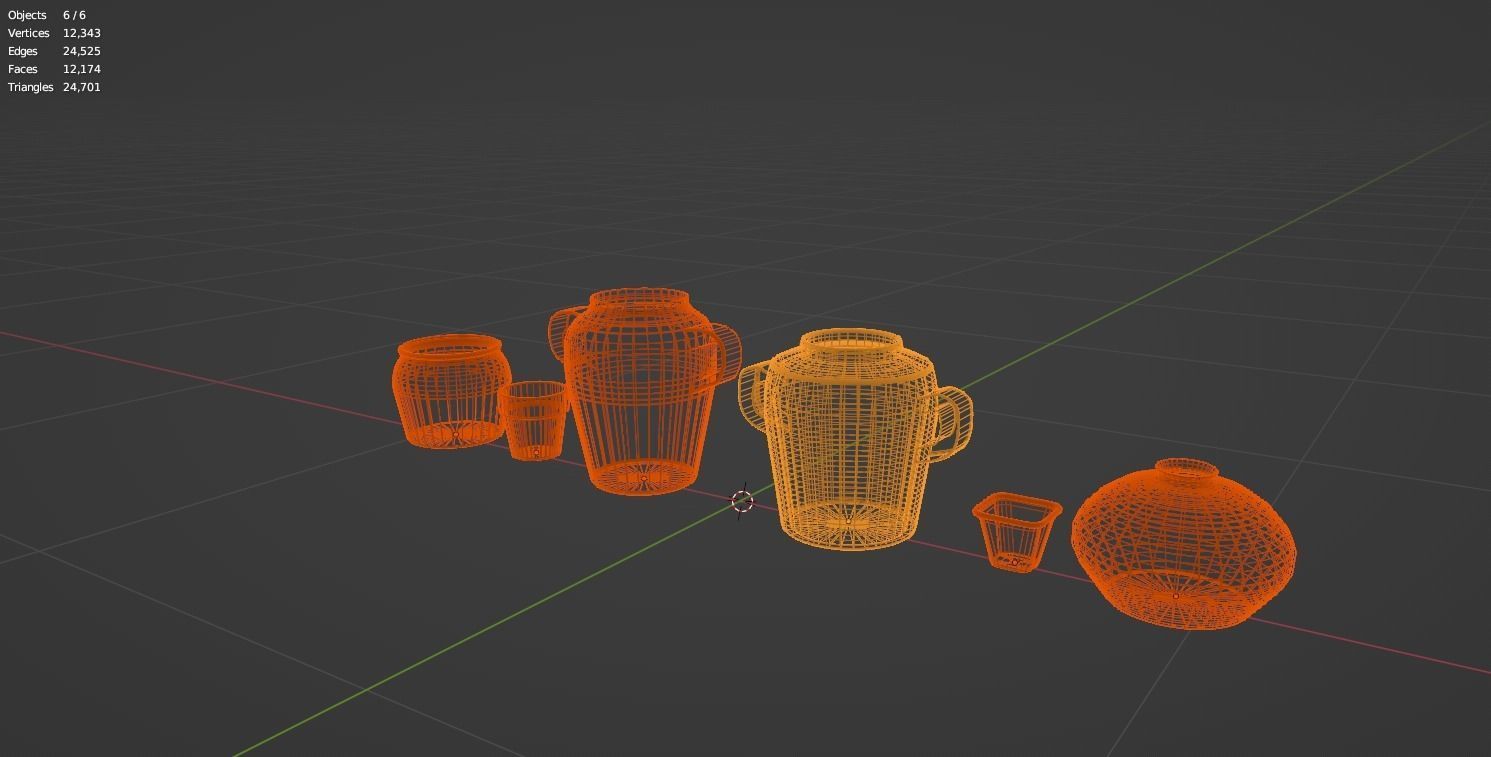This screenshot has height=757, width=1491.
Task: Select the wide flat vase at far right
Action: click(1183, 545)
